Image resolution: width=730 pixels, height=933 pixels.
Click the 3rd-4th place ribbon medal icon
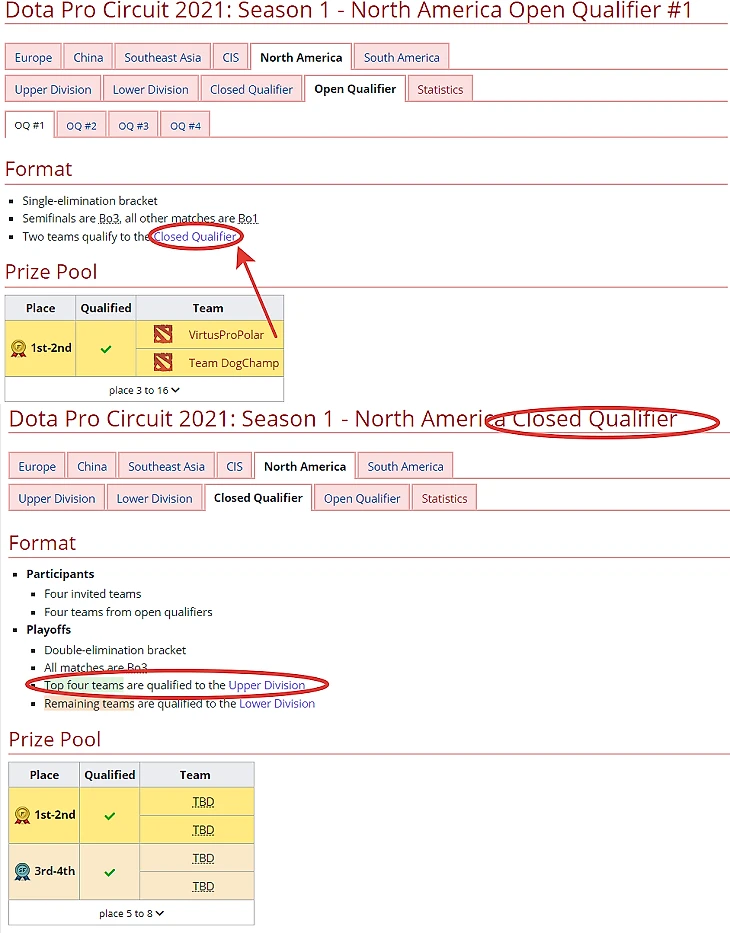[x=23, y=871]
